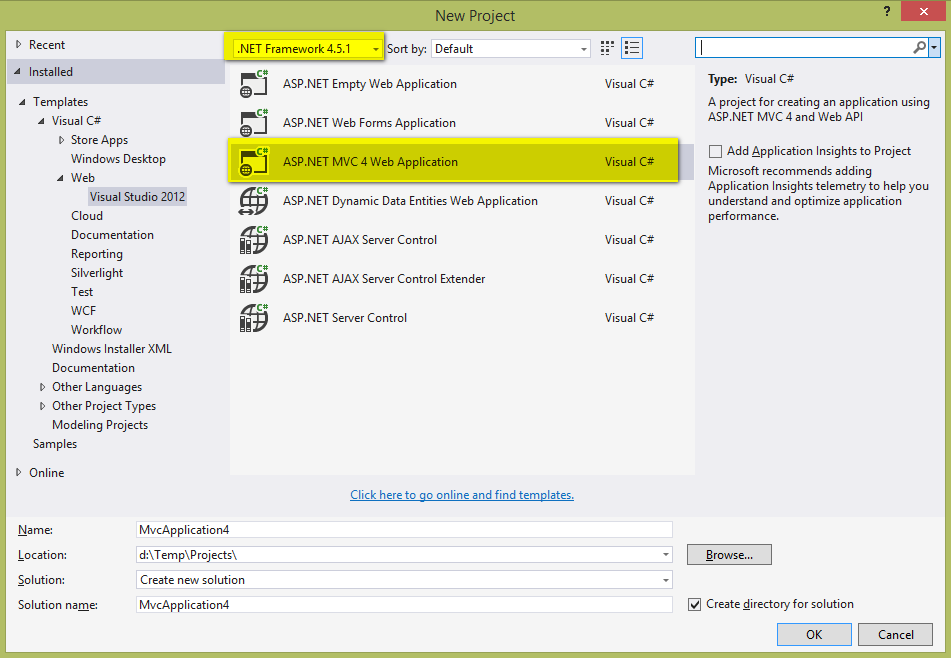
Task: Open the .NET Framework version dropdown
Action: [308, 49]
